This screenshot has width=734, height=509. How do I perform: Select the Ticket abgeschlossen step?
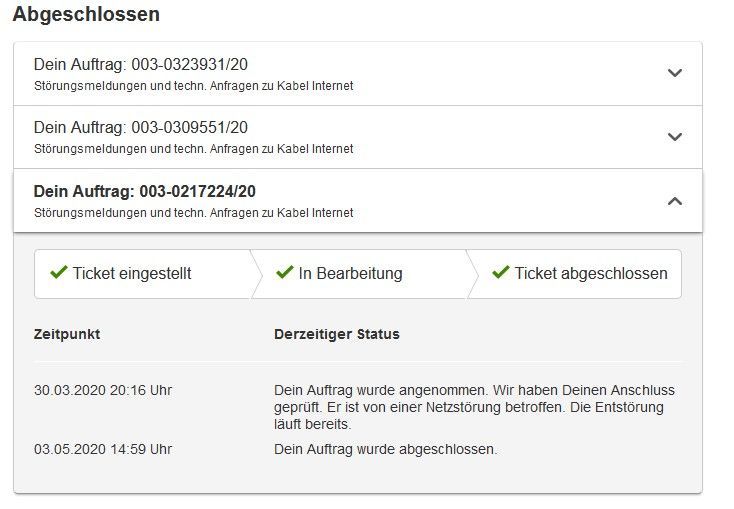590,274
